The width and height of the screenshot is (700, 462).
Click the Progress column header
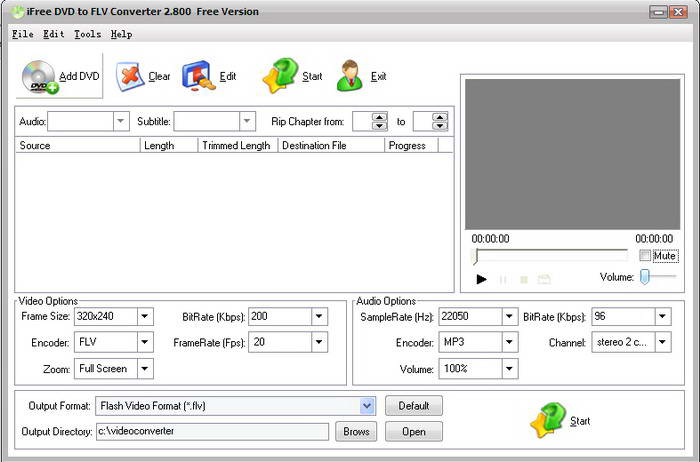pyautogui.click(x=411, y=146)
